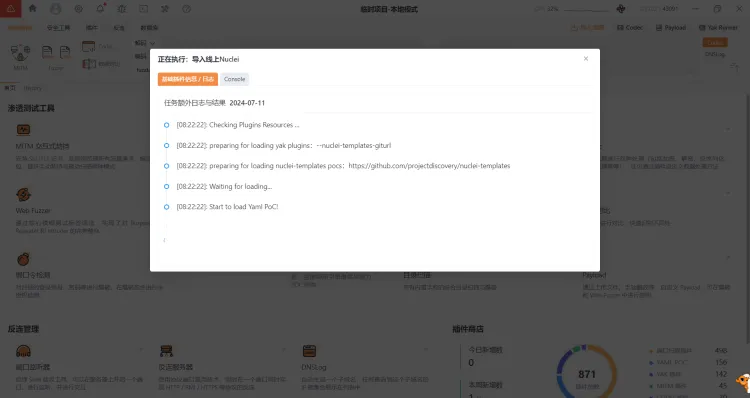Screen dimensions: 750x398
Task: Click the 'preparing for loading yak plugins' log entry
Action: tap(284, 145)
